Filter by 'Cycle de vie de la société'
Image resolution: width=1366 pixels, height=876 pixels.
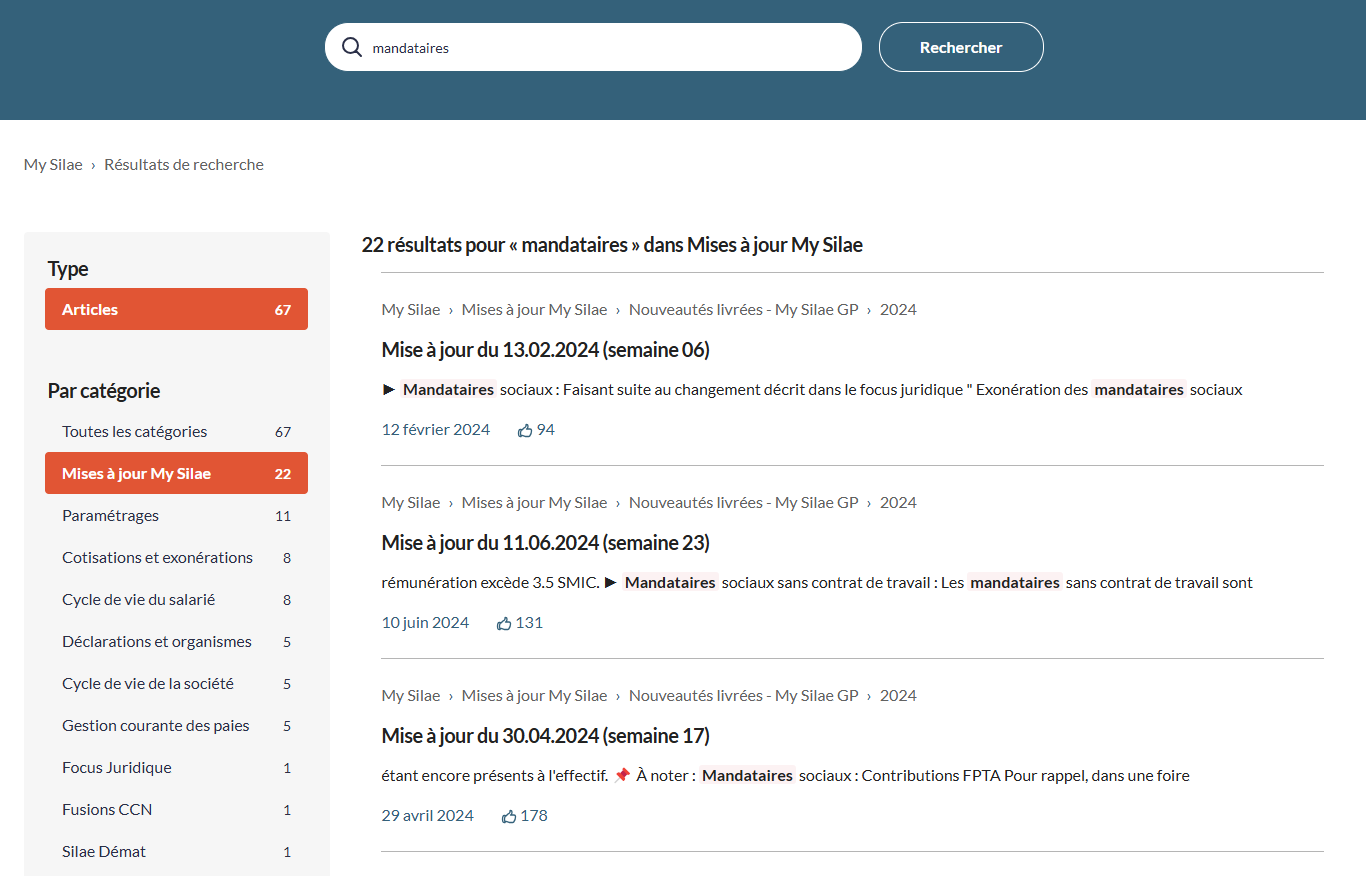(x=176, y=684)
